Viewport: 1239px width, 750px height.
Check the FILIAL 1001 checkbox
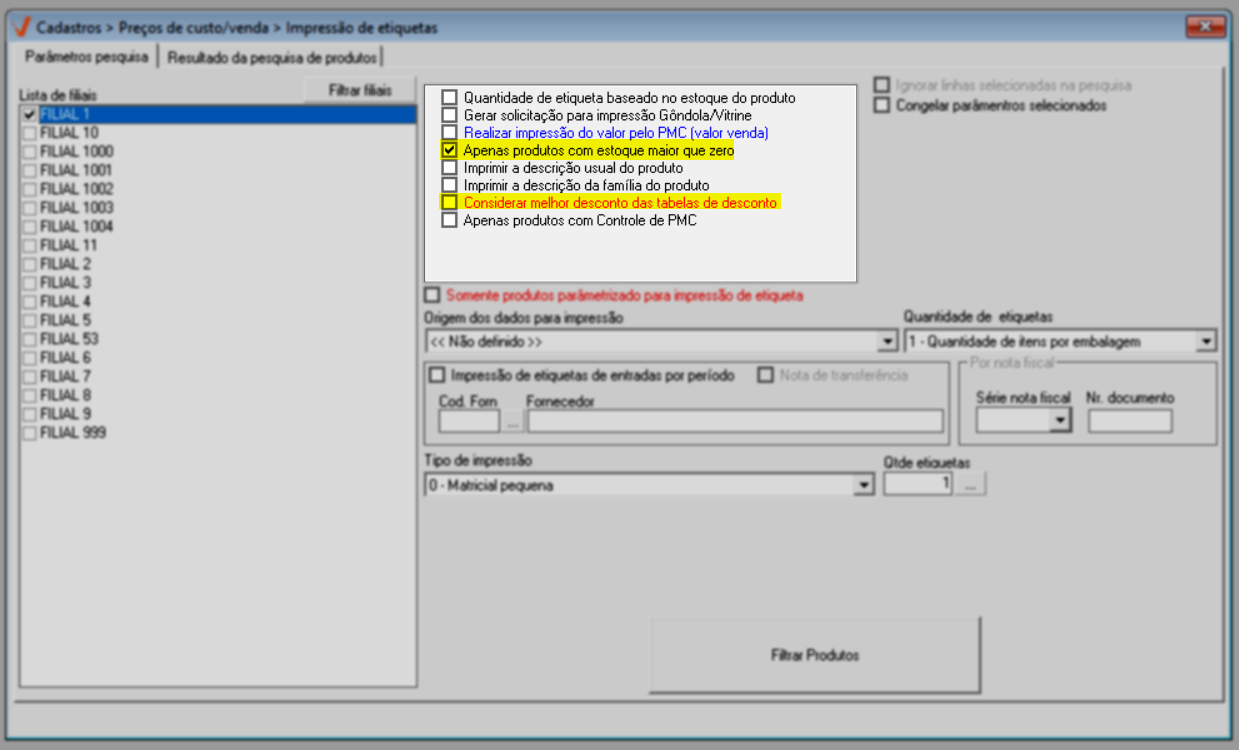29,171
